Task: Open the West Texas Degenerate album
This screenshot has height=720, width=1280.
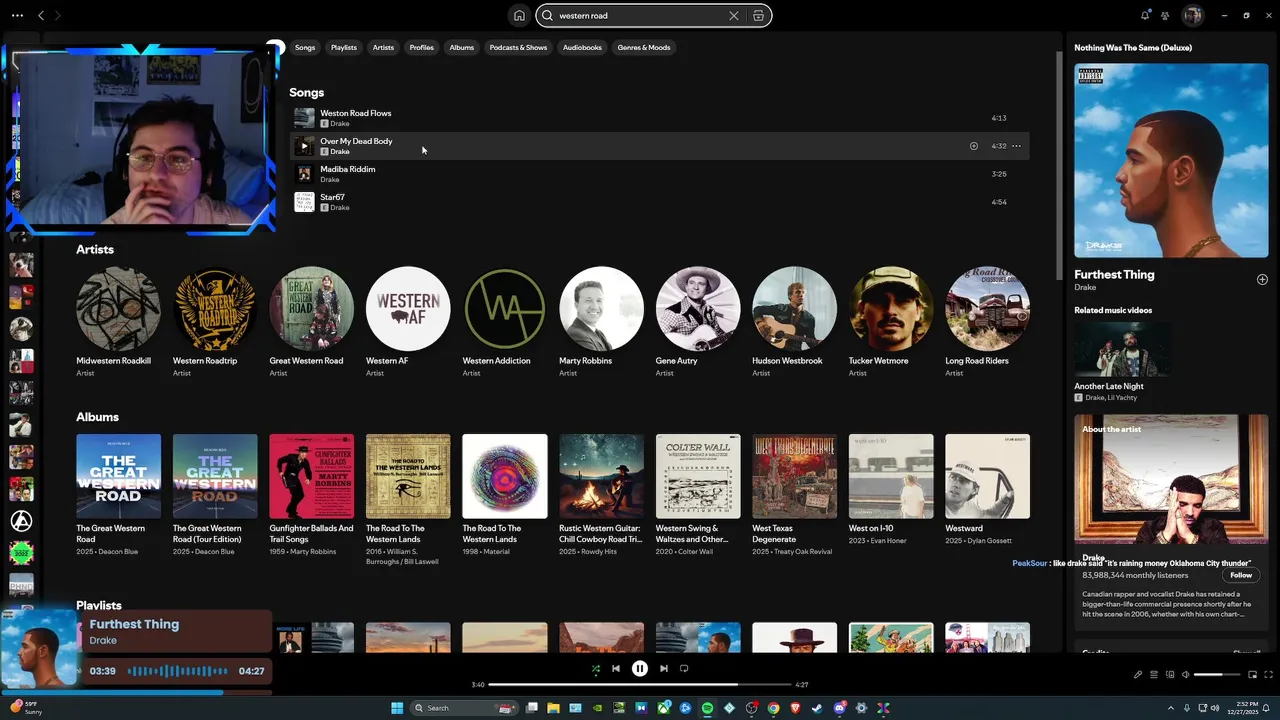Action: click(795, 476)
